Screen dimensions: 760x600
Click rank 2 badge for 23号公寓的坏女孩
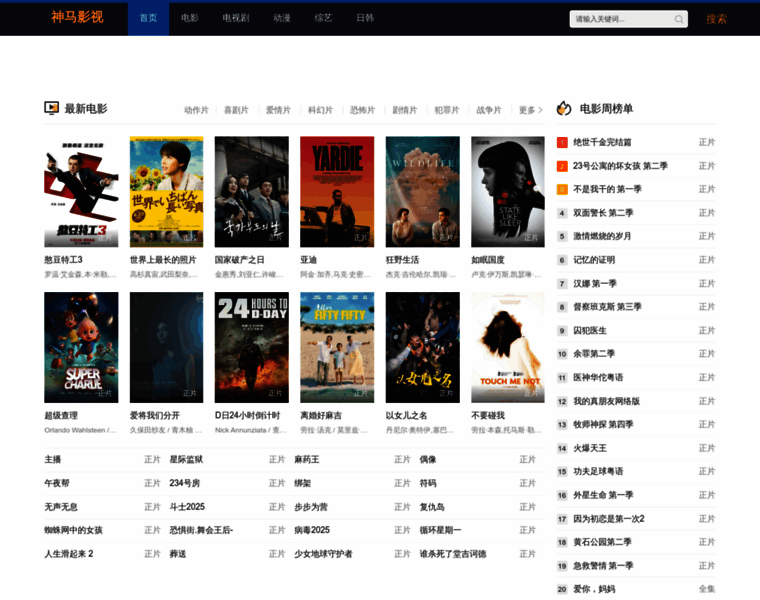(x=562, y=166)
